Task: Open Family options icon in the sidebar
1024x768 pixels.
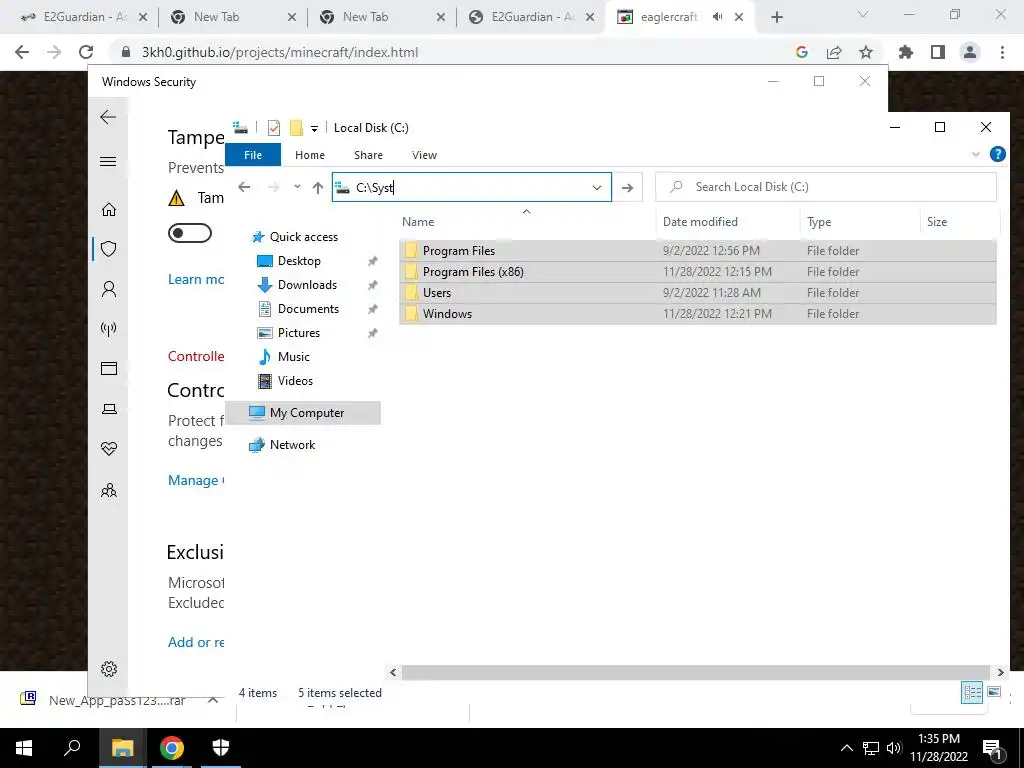Action: click(108, 490)
